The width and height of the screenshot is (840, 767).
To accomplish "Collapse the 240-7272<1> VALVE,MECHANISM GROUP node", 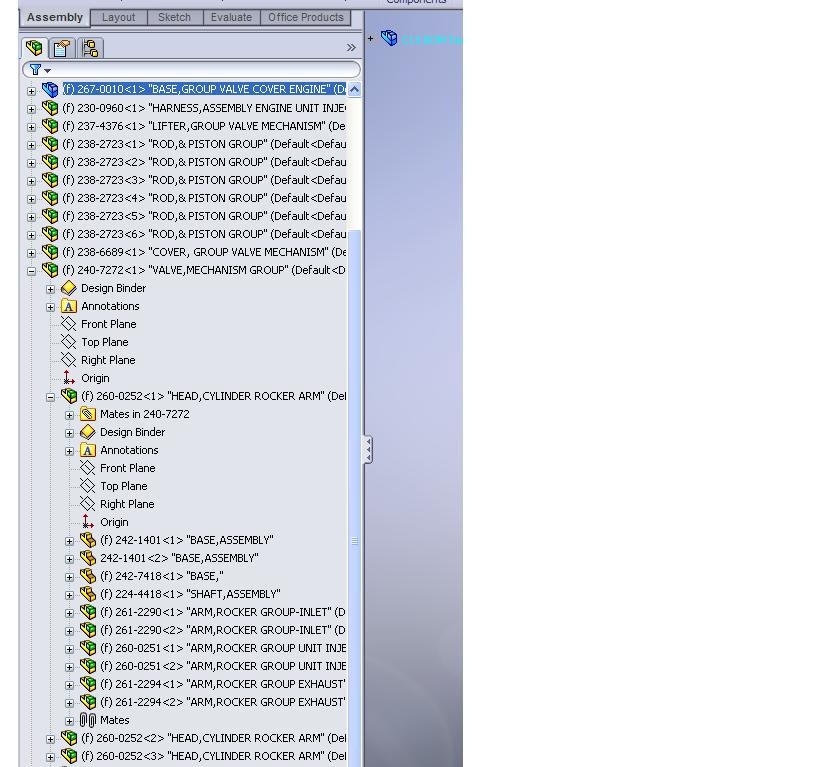I will point(32,272).
